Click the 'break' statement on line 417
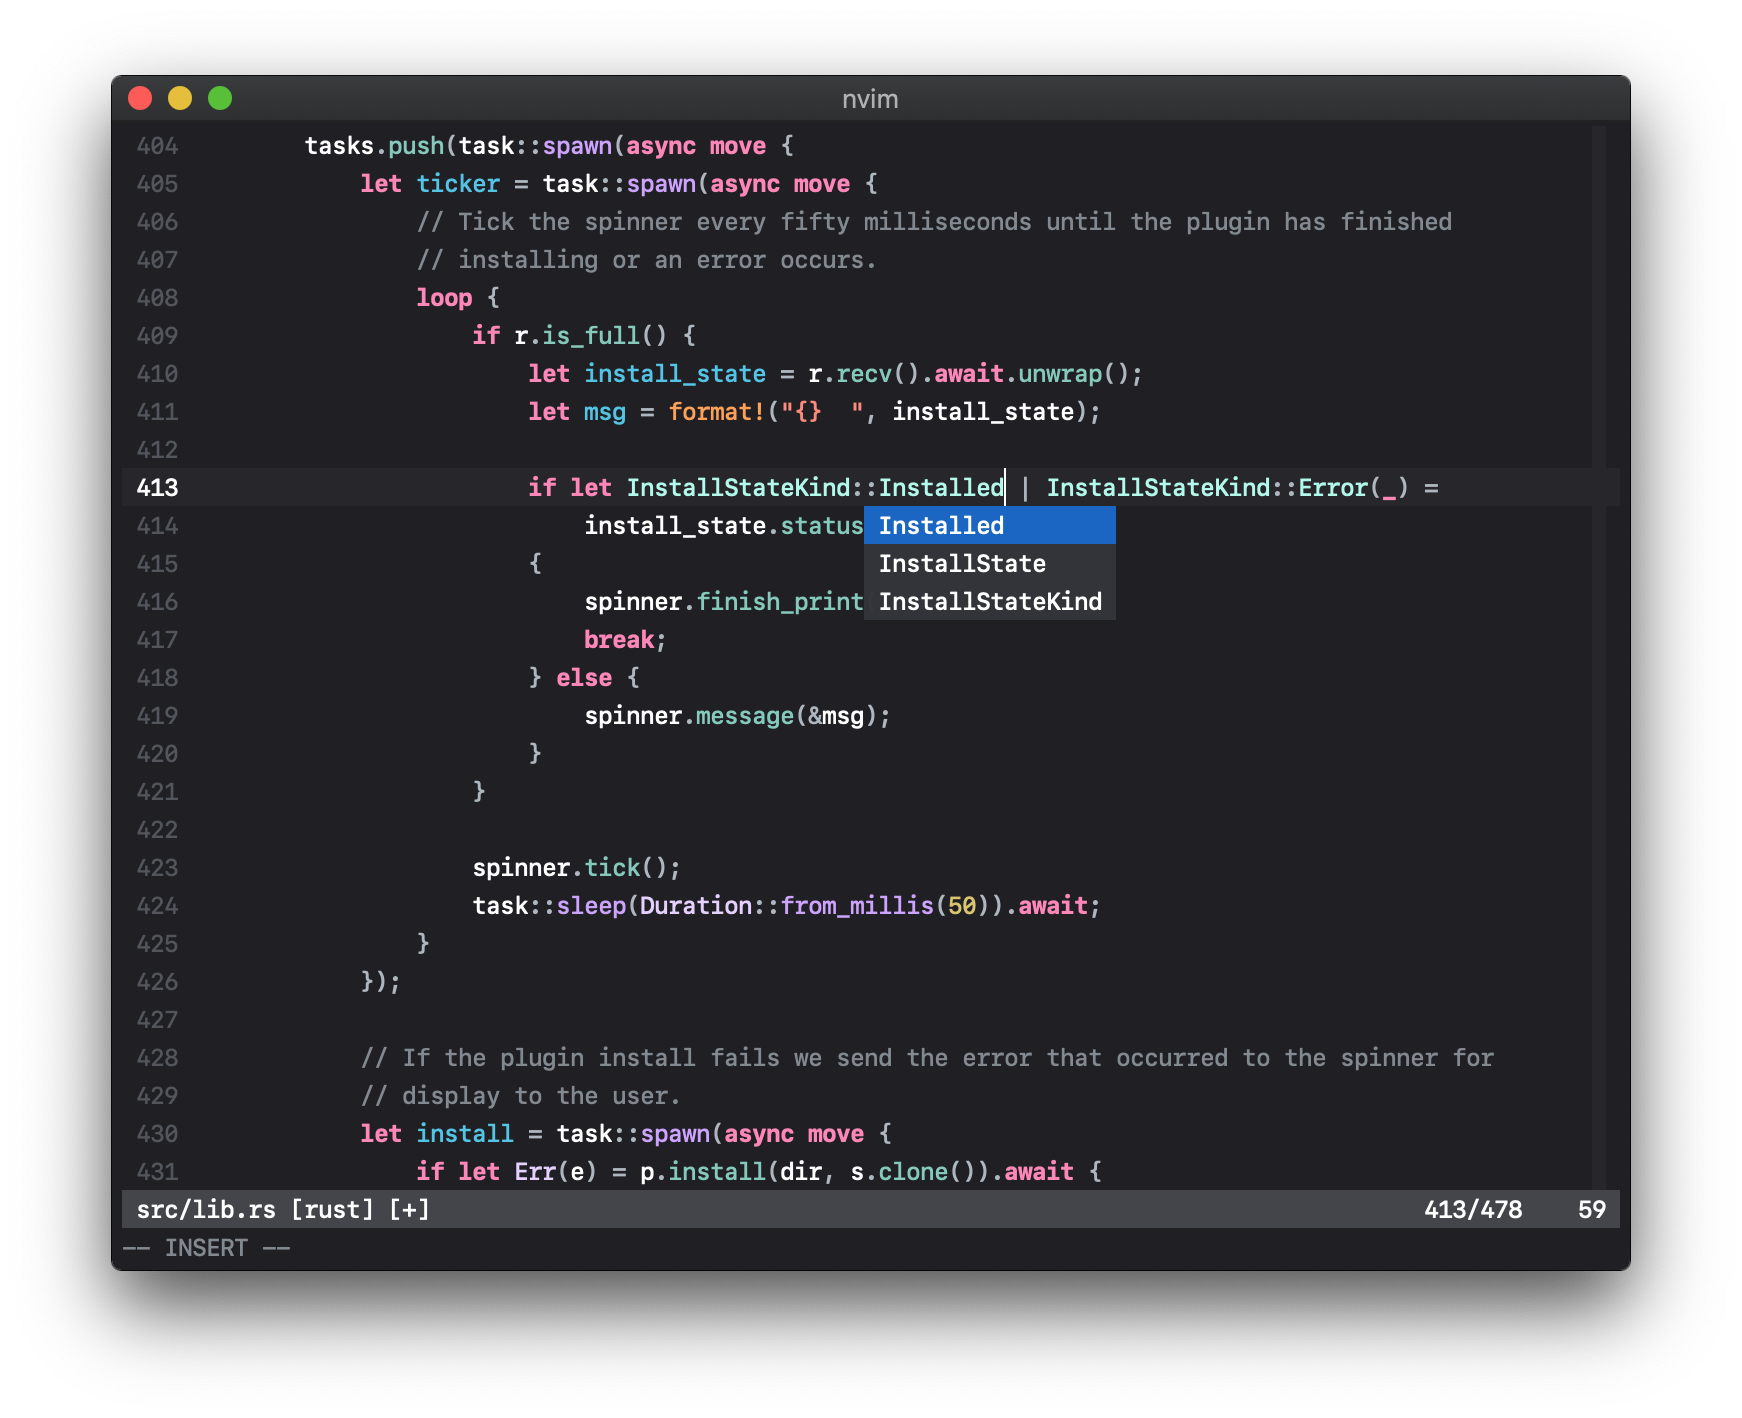 click(x=618, y=640)
